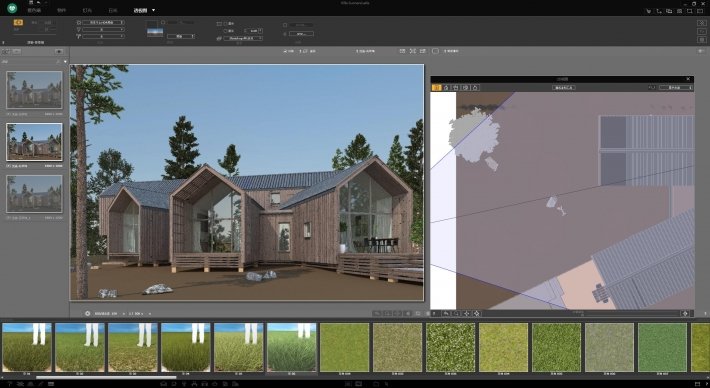Click the expand-arrows icon above the viewport
710x388 pixels.
(413, 51)
